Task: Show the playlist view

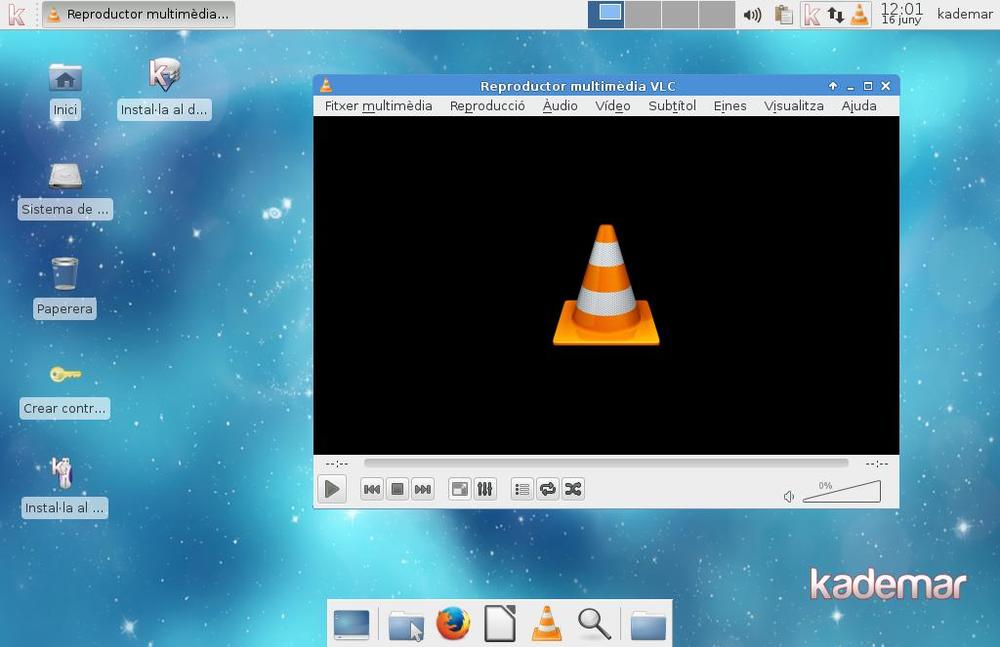Action: [522, 489]
